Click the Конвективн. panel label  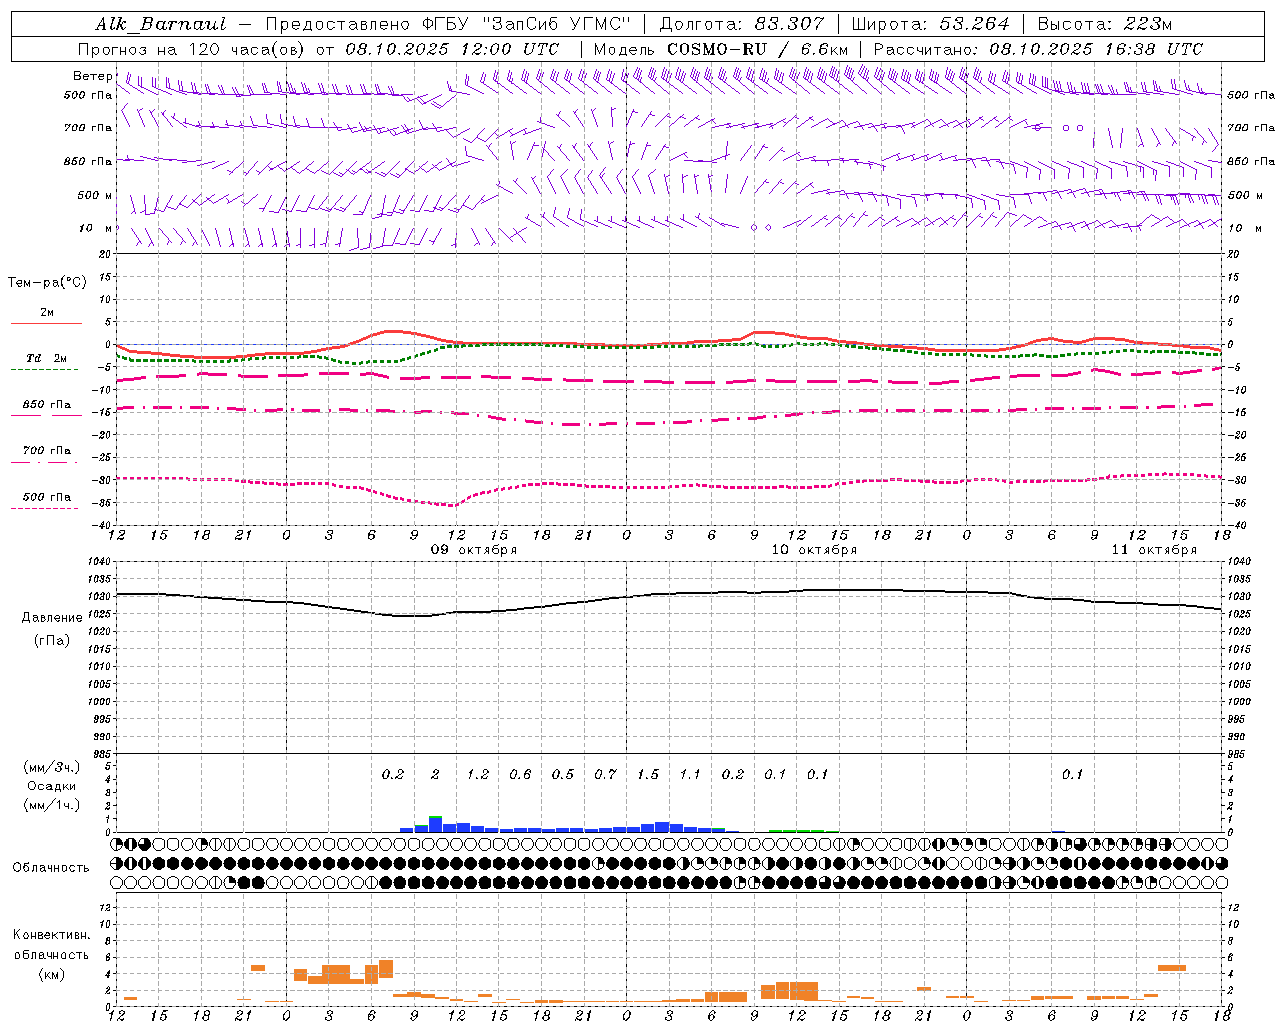click(x=52, y=935)
